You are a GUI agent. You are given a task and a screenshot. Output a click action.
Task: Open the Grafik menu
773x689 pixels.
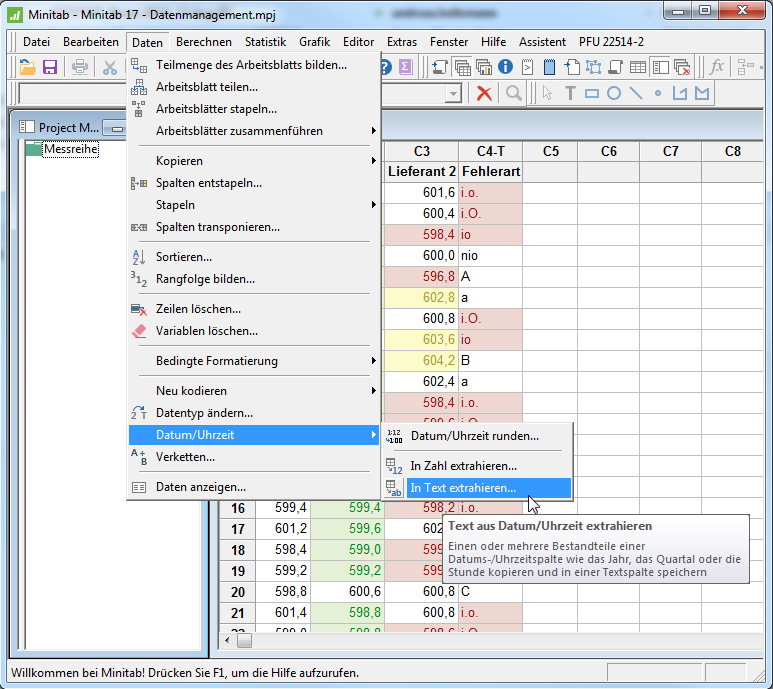(x=315, y=42)
